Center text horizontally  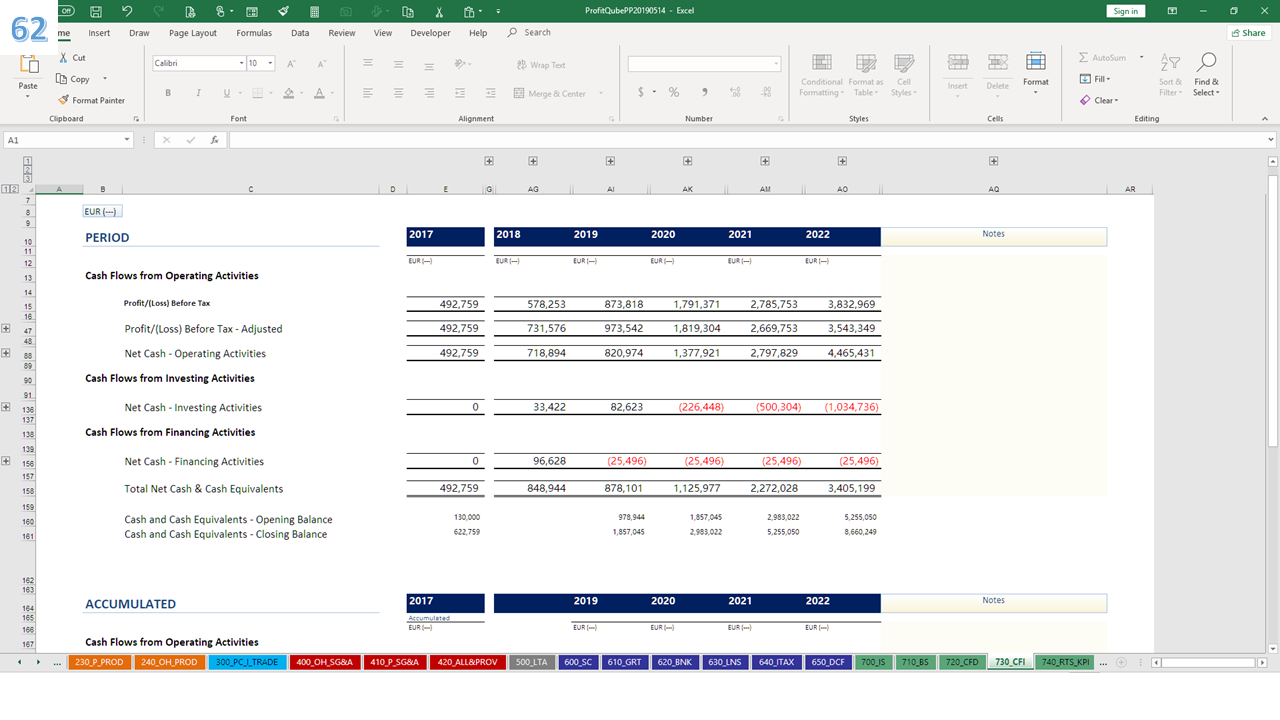[x=398, y=93]
